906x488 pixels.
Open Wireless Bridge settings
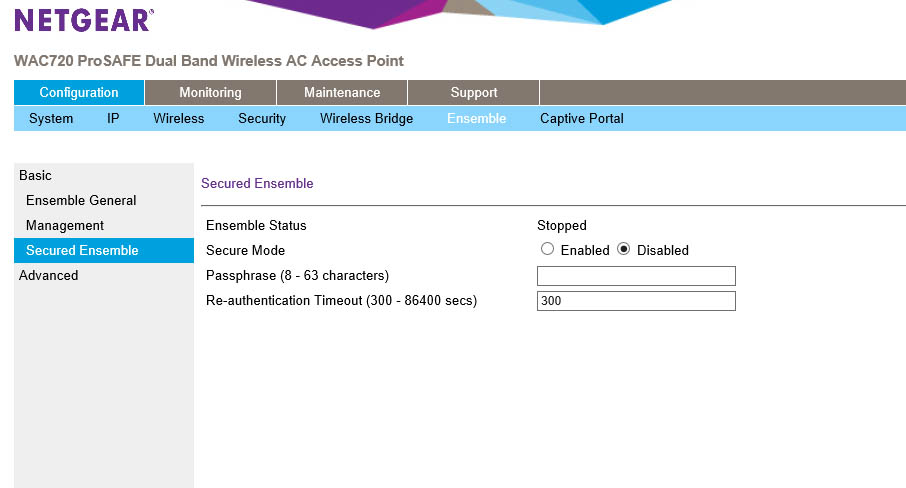point(366,118)
